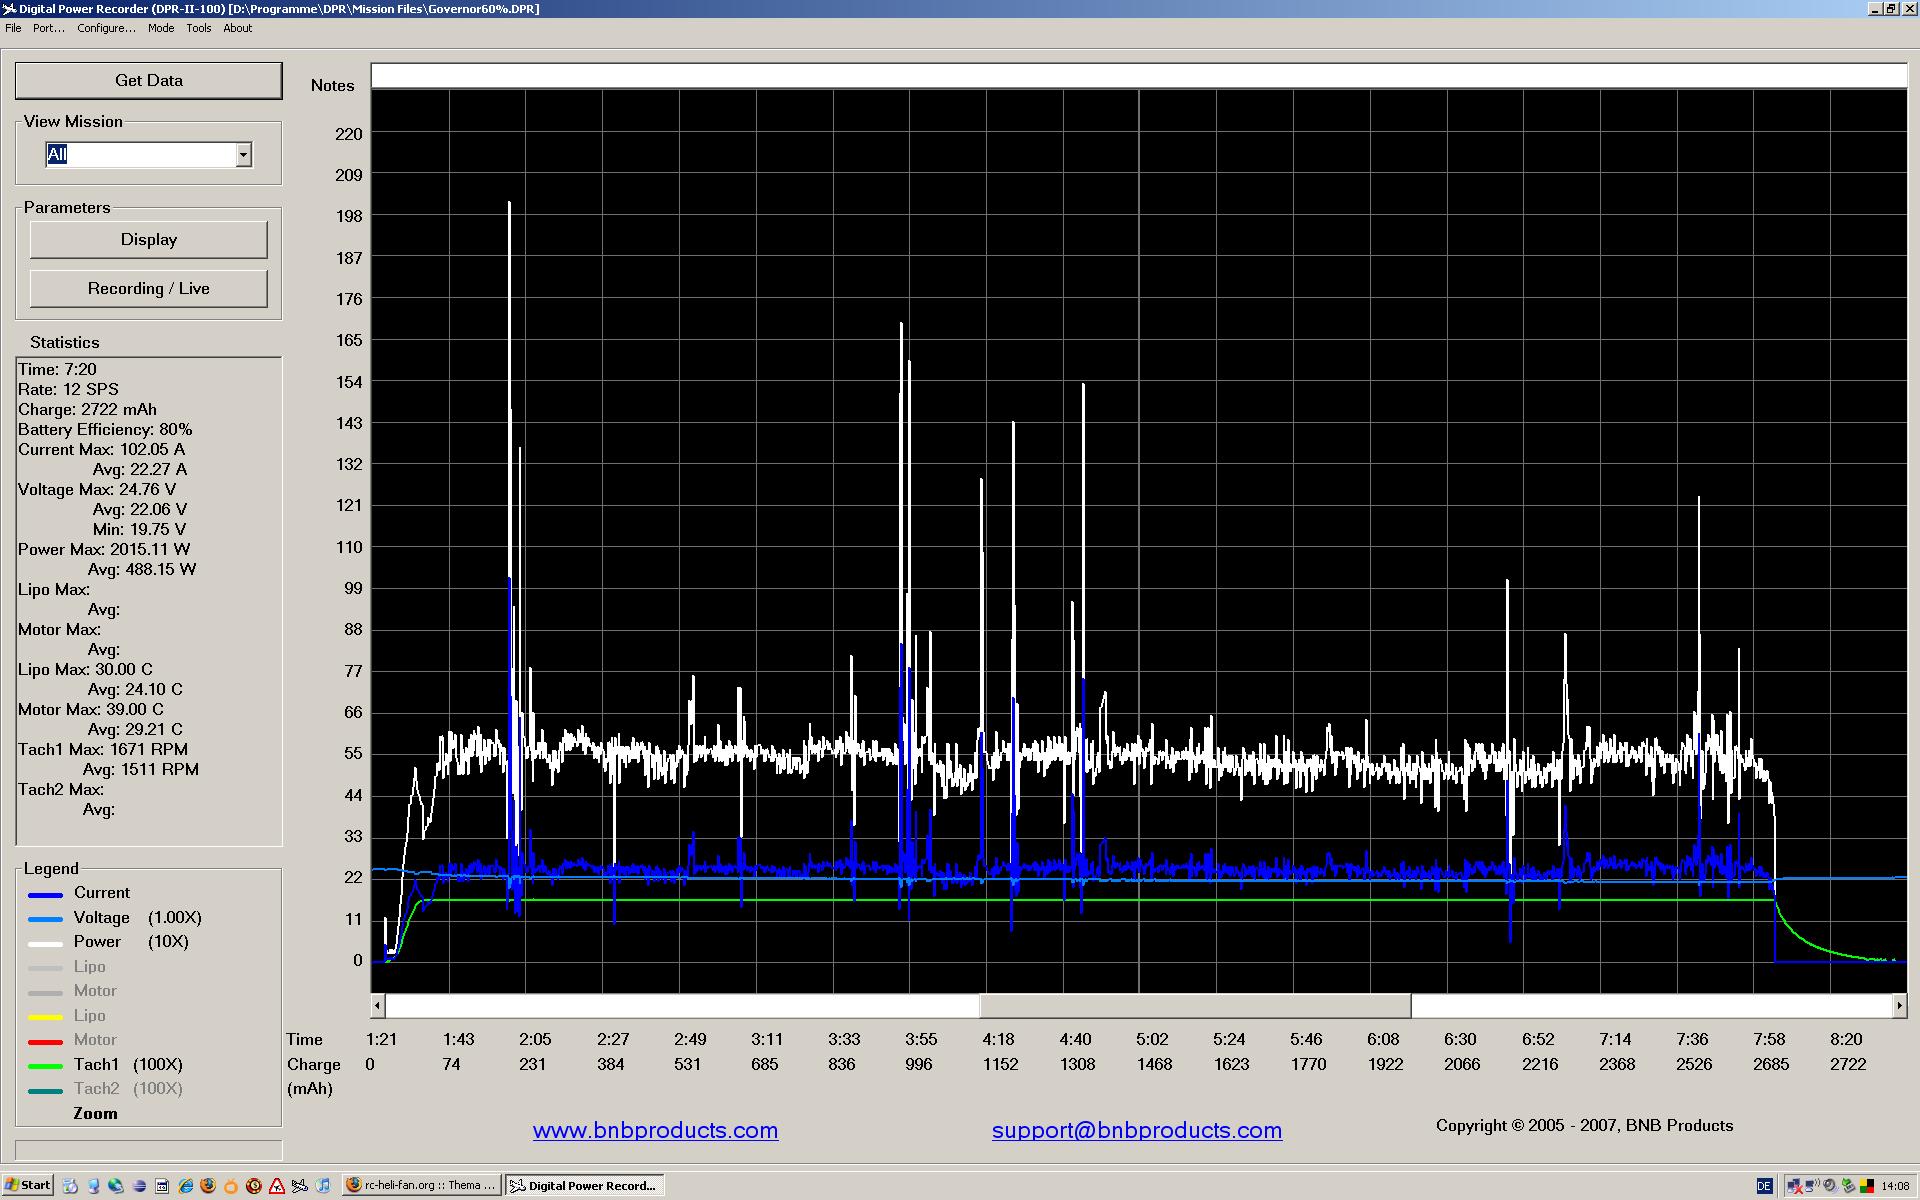Click the Display parameters button

(x=148, y=239)
